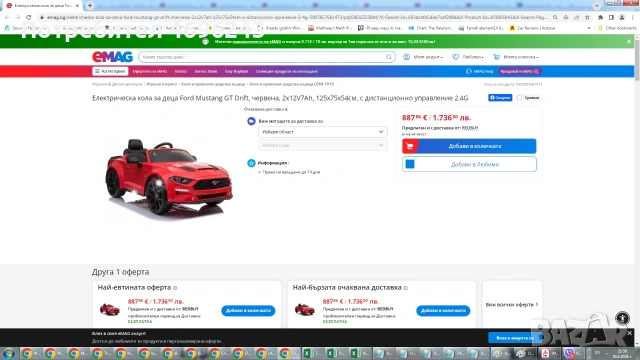
Task: Expand the Избери град dropdown
Action: click(x=322, y=145)
